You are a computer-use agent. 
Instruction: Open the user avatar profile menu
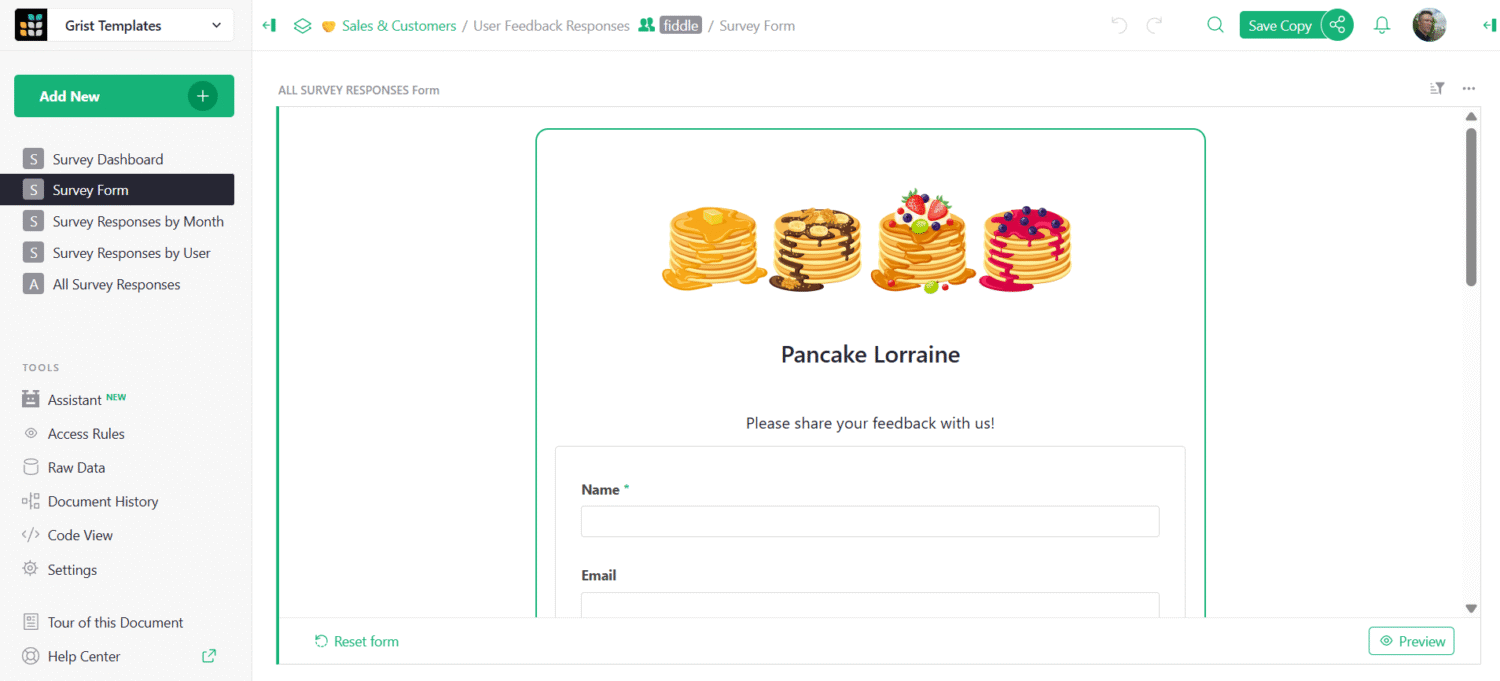click(1429, 26)
